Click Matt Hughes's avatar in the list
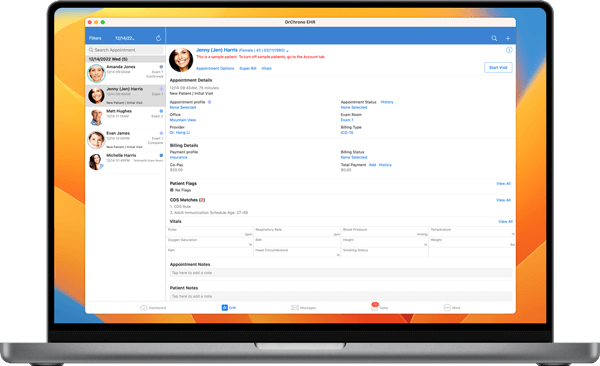 click(96, 118)
